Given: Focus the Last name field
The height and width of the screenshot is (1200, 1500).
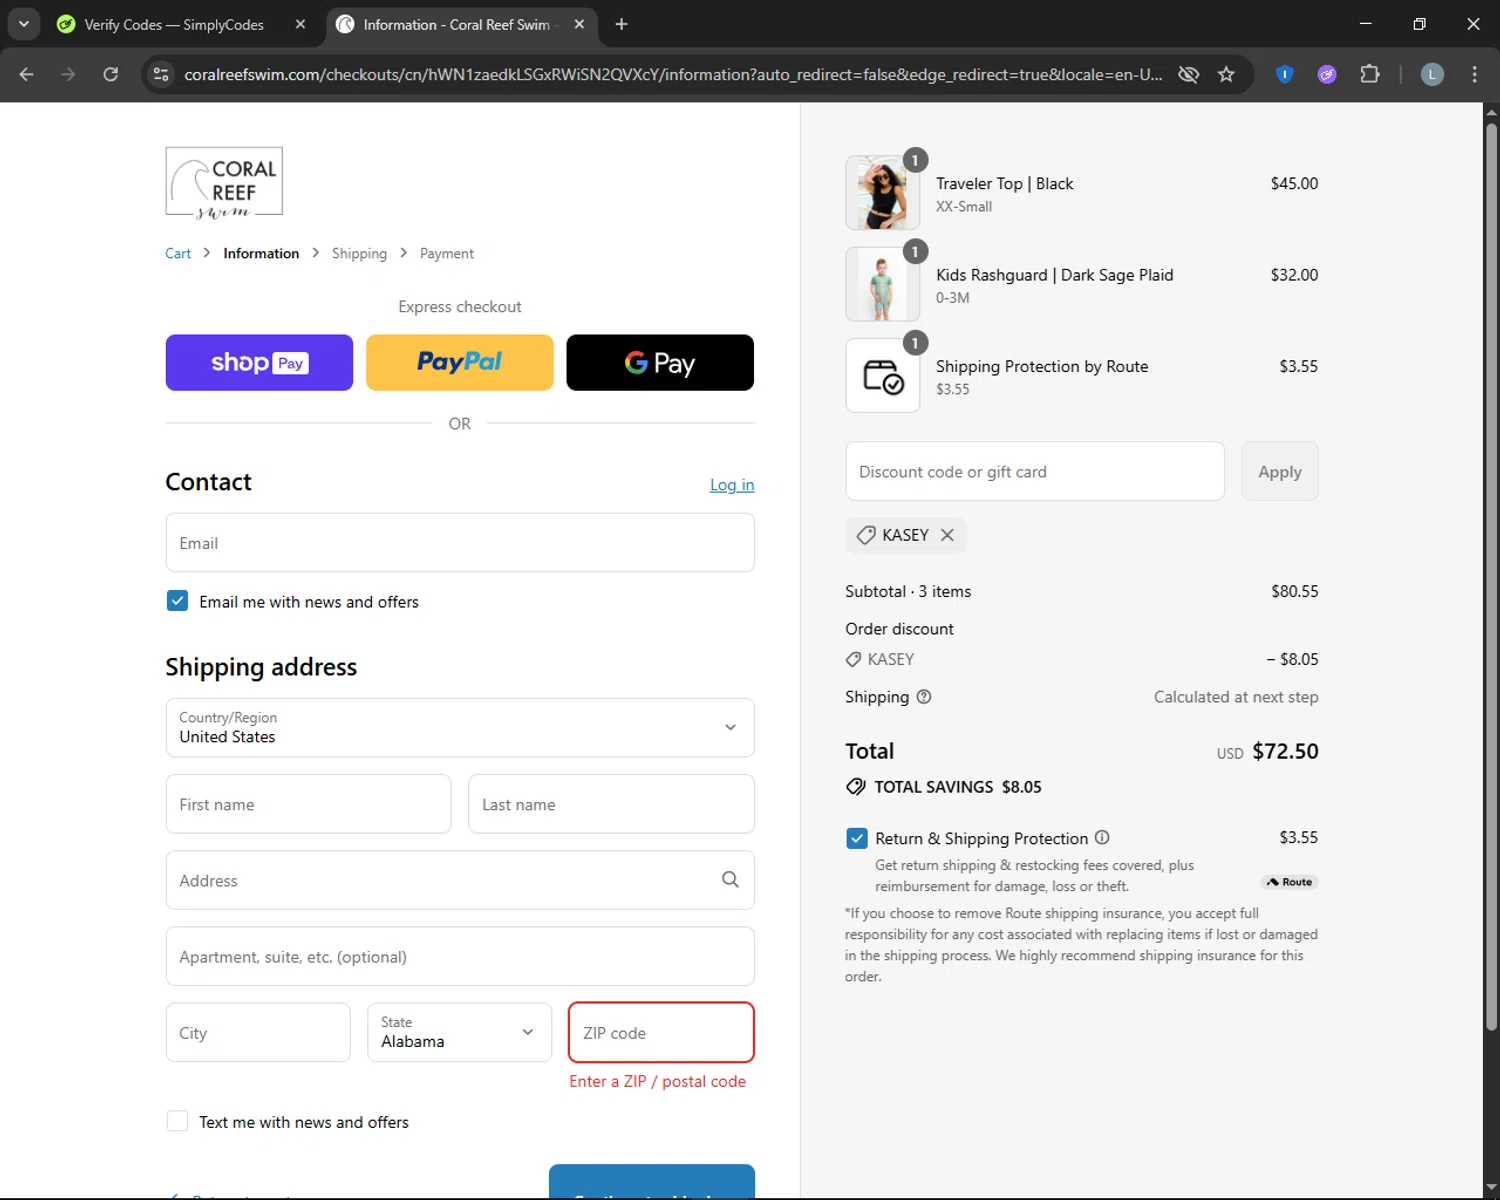Looking at the screenshot, I should pos(611,804).
